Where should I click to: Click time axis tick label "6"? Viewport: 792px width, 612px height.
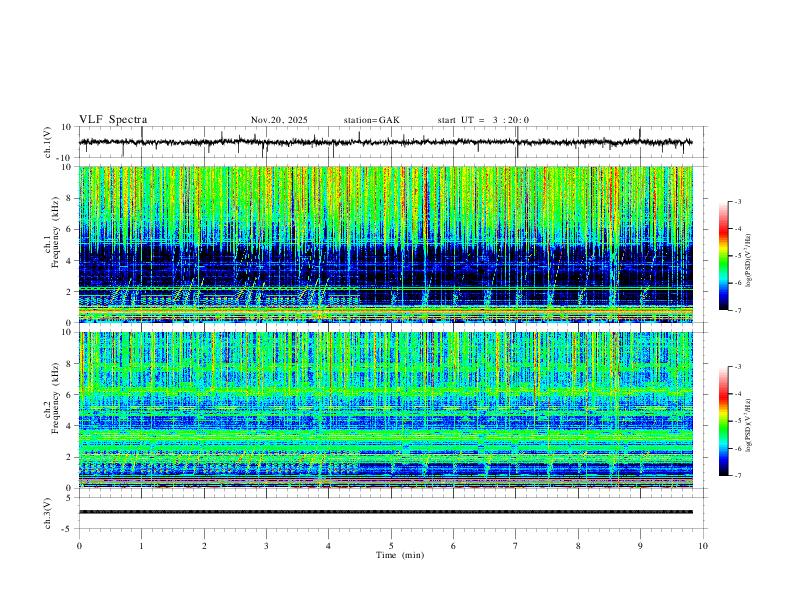point(453,546)
